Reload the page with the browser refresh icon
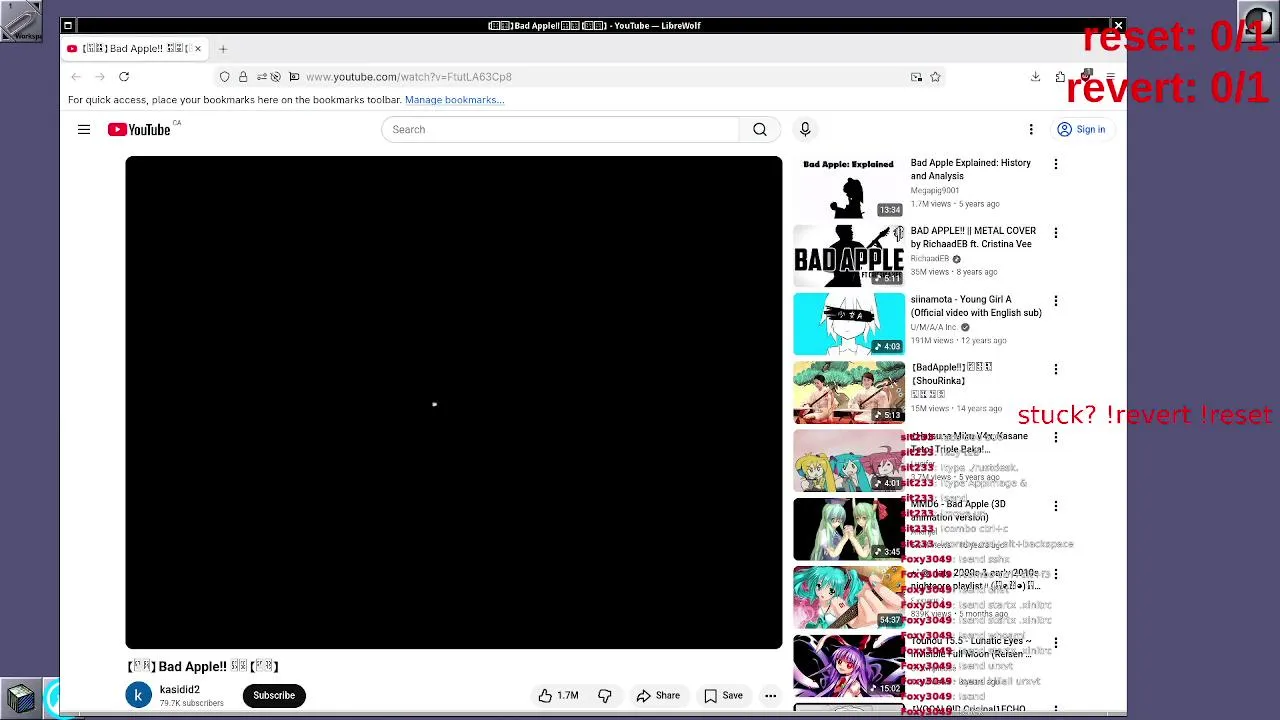 click(x=124, y=77)
